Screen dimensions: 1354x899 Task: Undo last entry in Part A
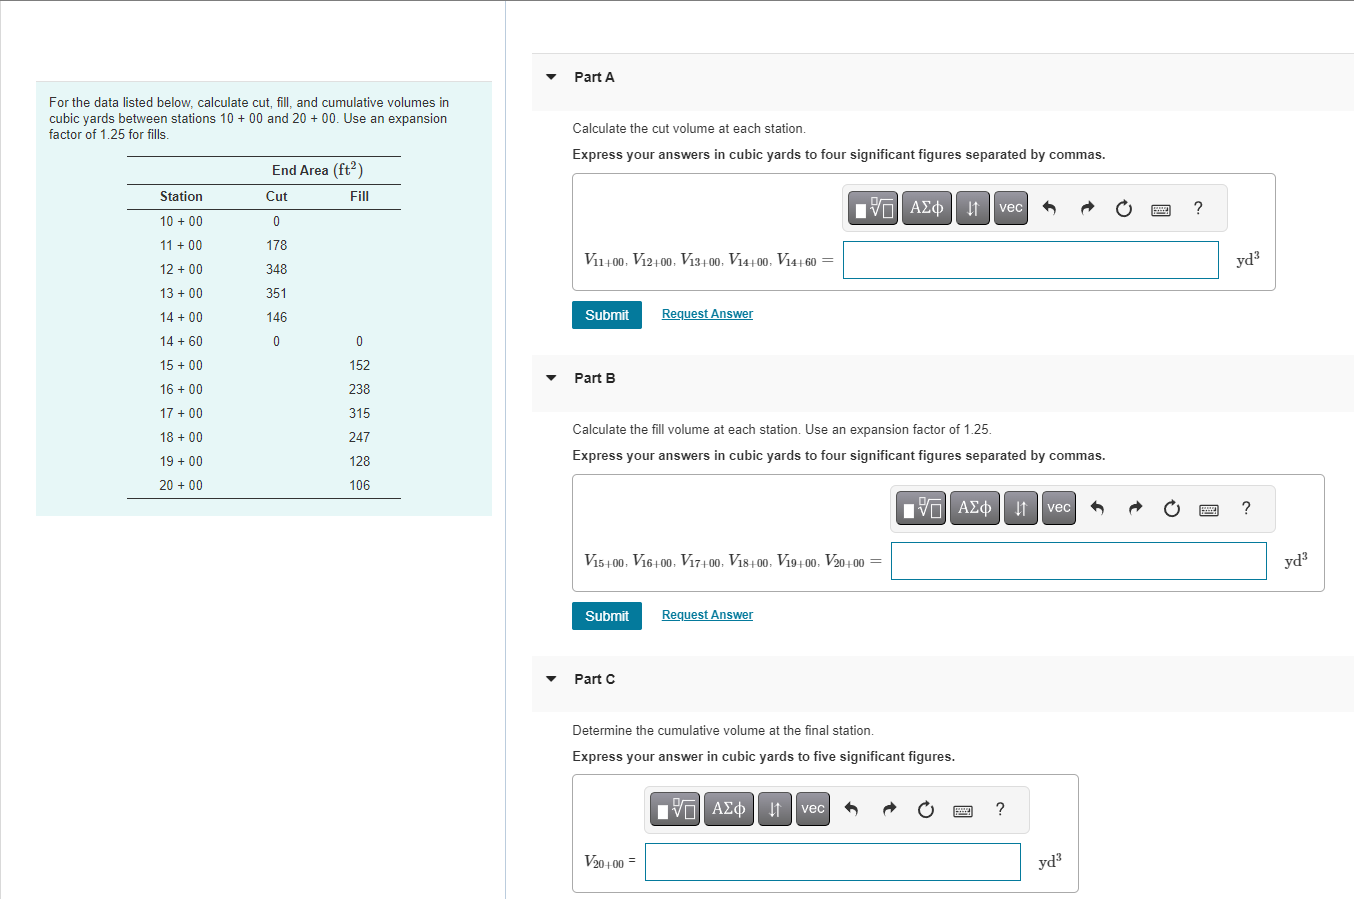pyautogui.click(x=1049, y=208)
